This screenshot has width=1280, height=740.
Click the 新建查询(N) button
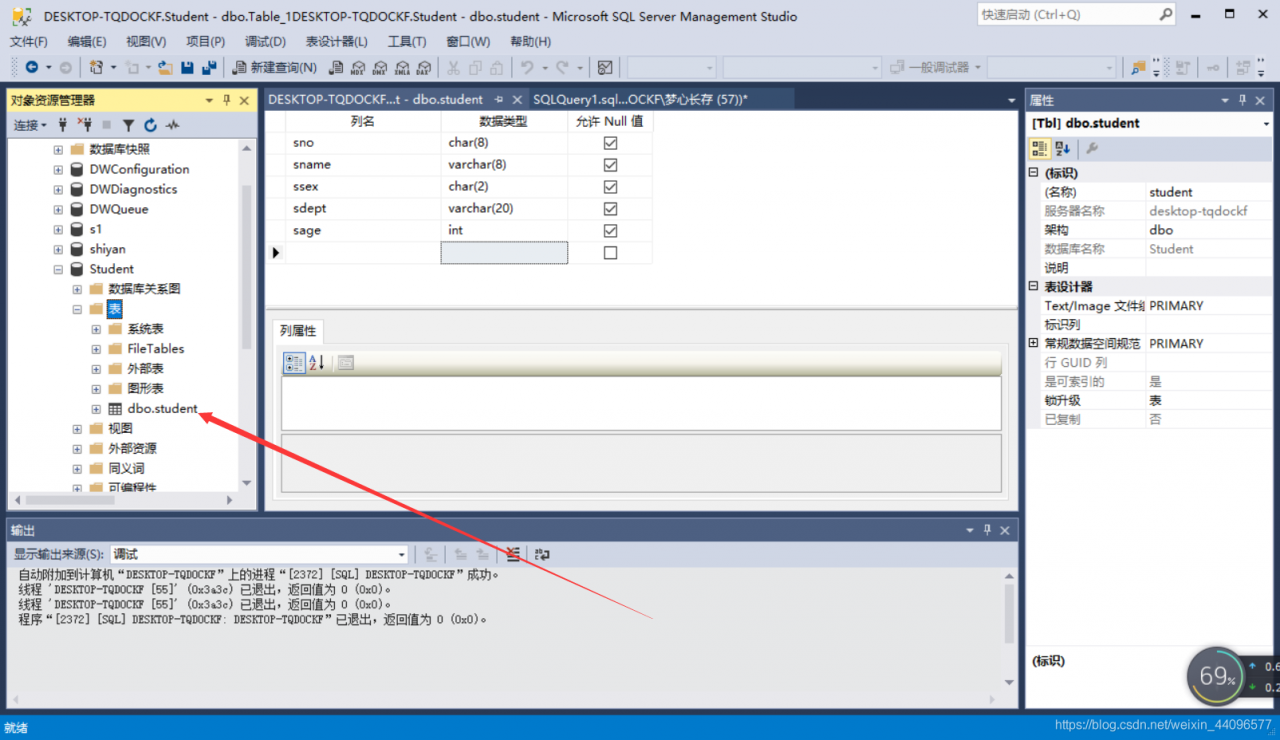pos(275,67)
